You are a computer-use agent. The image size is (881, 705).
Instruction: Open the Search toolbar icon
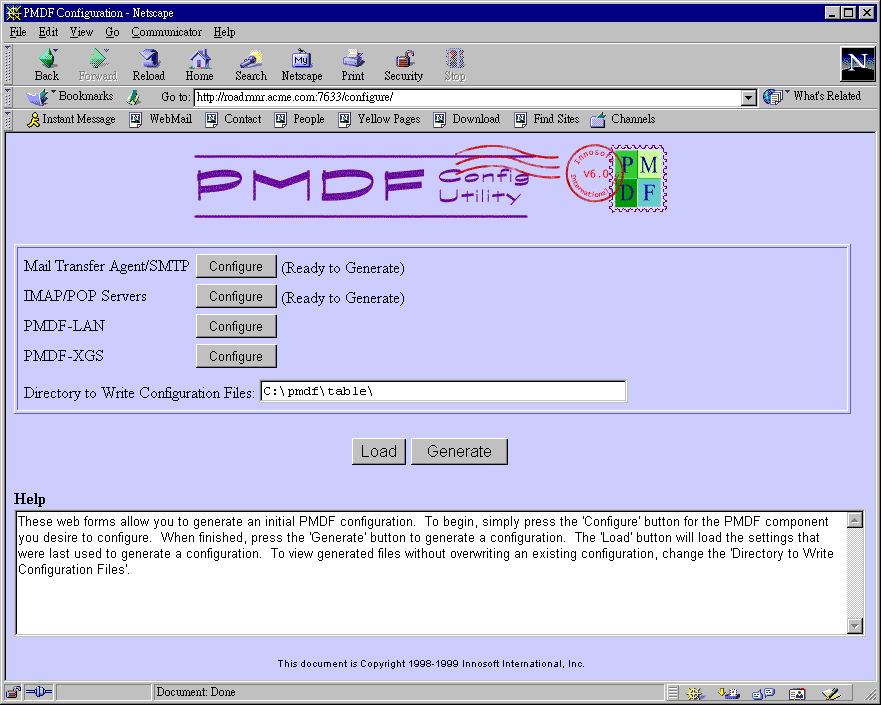click(x=250, y=64)
